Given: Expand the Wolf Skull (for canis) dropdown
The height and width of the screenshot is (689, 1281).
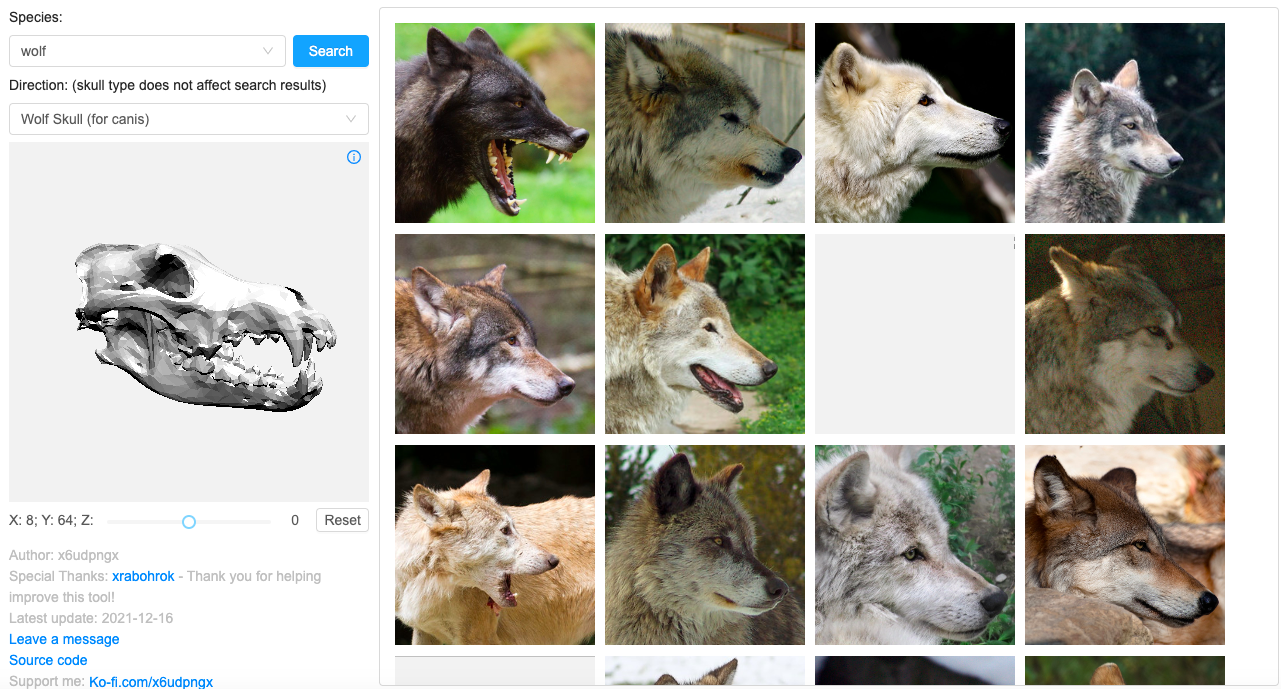Looking at the screenshot, I should (x=189, y=119).
